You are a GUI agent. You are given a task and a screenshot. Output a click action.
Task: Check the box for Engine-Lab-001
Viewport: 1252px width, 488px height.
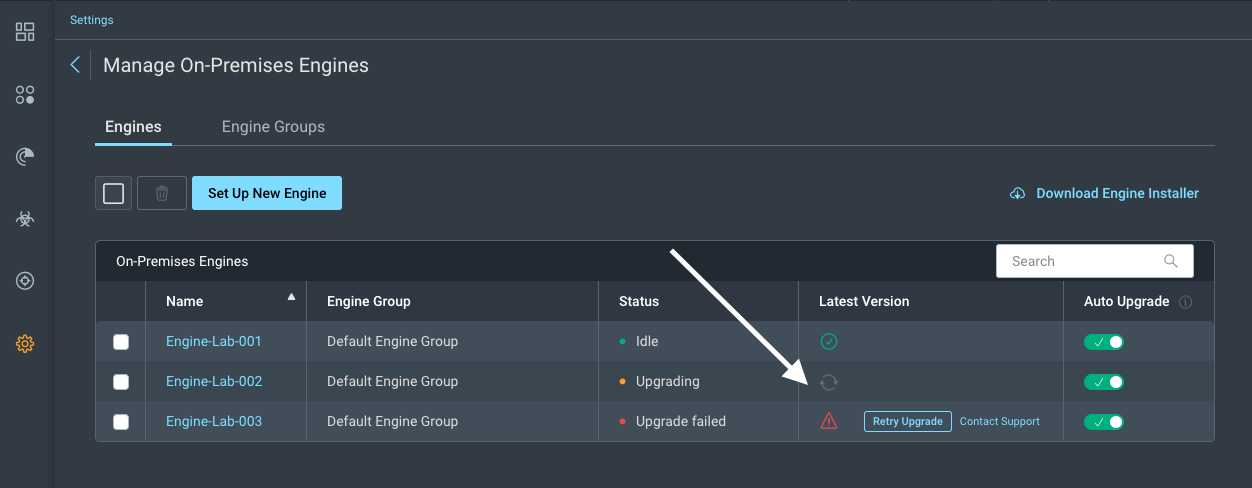121,342
